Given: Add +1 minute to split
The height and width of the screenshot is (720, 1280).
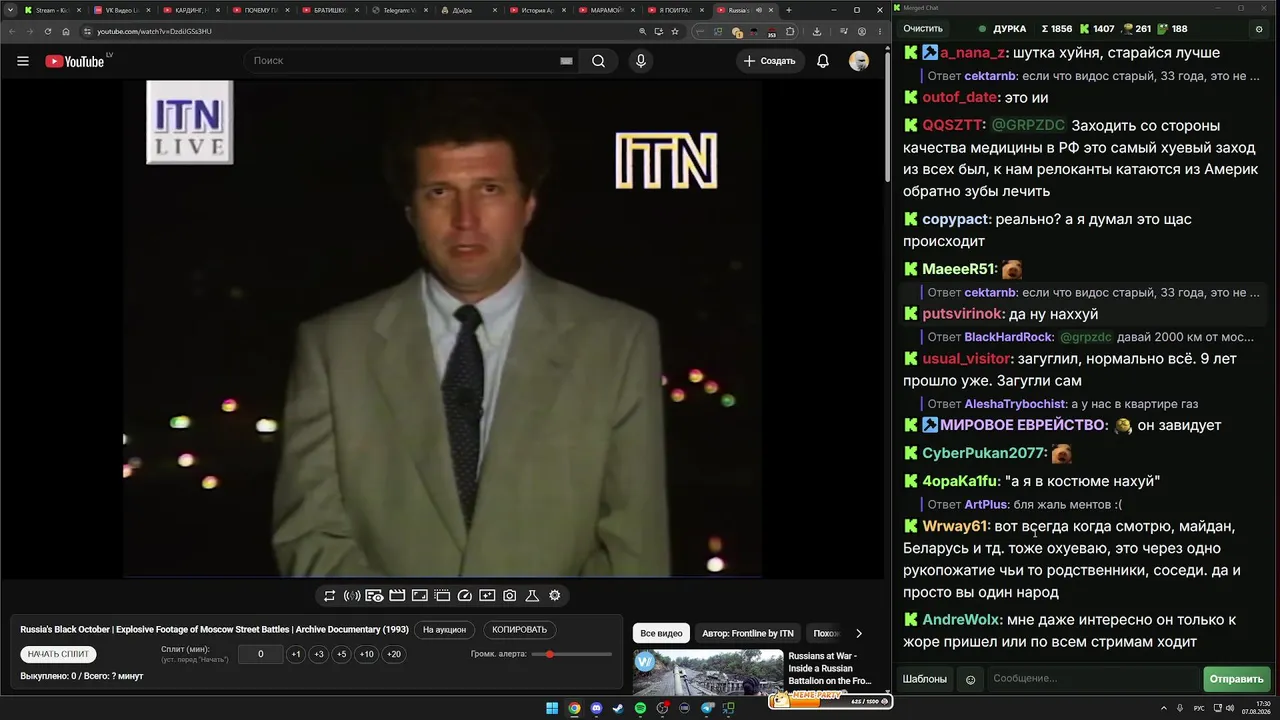Looking at the screenshot, I should [295, 654].
